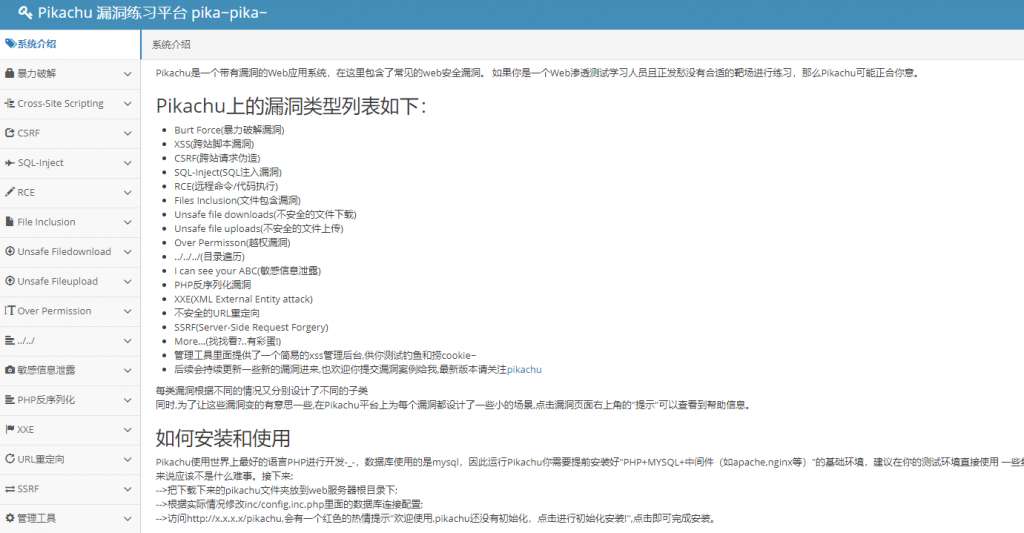Click list item XXE(XML External Entity attack)

click(244, 299)
